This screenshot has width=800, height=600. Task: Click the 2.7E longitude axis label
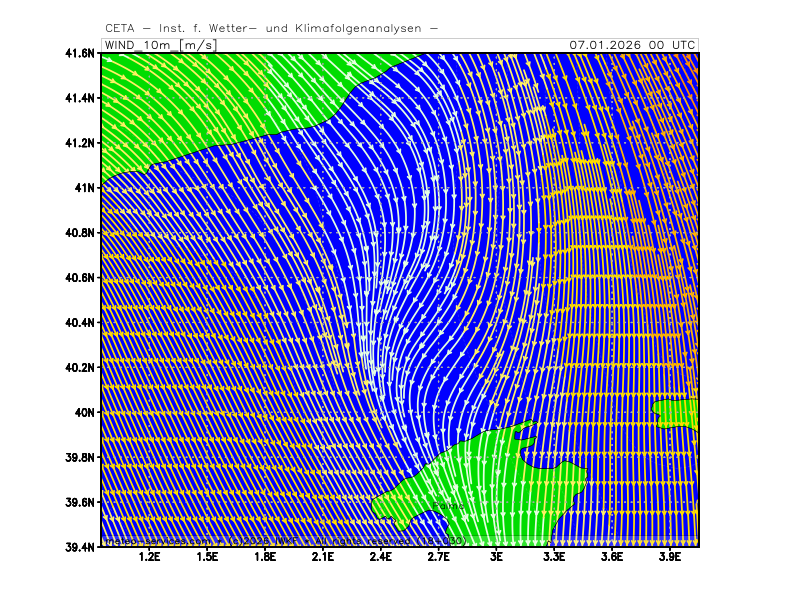(438, 557)
